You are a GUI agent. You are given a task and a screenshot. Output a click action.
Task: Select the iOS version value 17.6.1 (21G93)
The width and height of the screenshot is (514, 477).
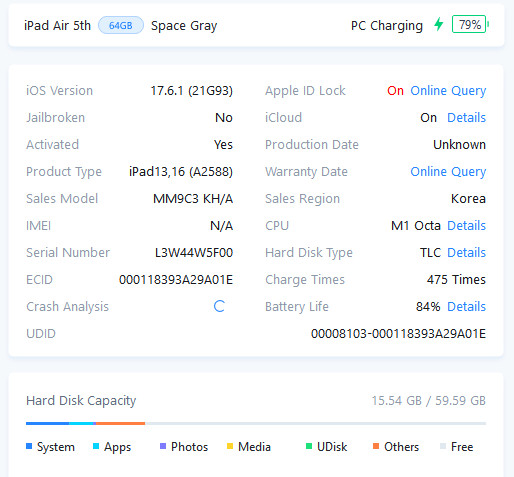[192, 91]
